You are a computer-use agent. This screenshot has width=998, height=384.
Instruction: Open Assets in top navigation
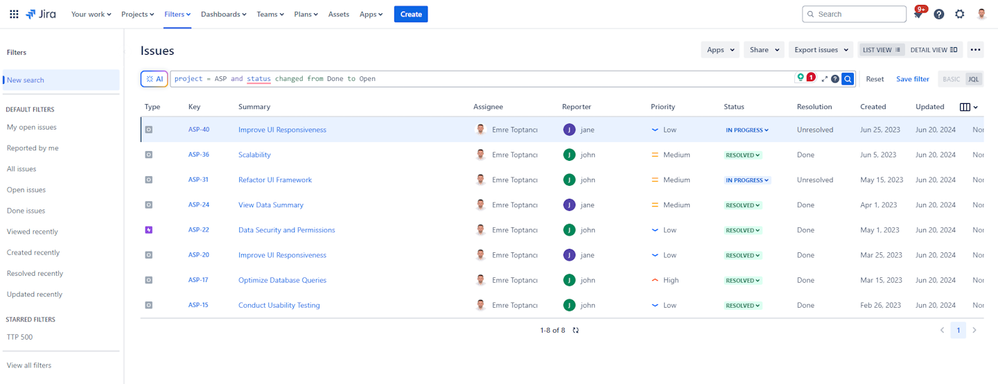[339, 14]
